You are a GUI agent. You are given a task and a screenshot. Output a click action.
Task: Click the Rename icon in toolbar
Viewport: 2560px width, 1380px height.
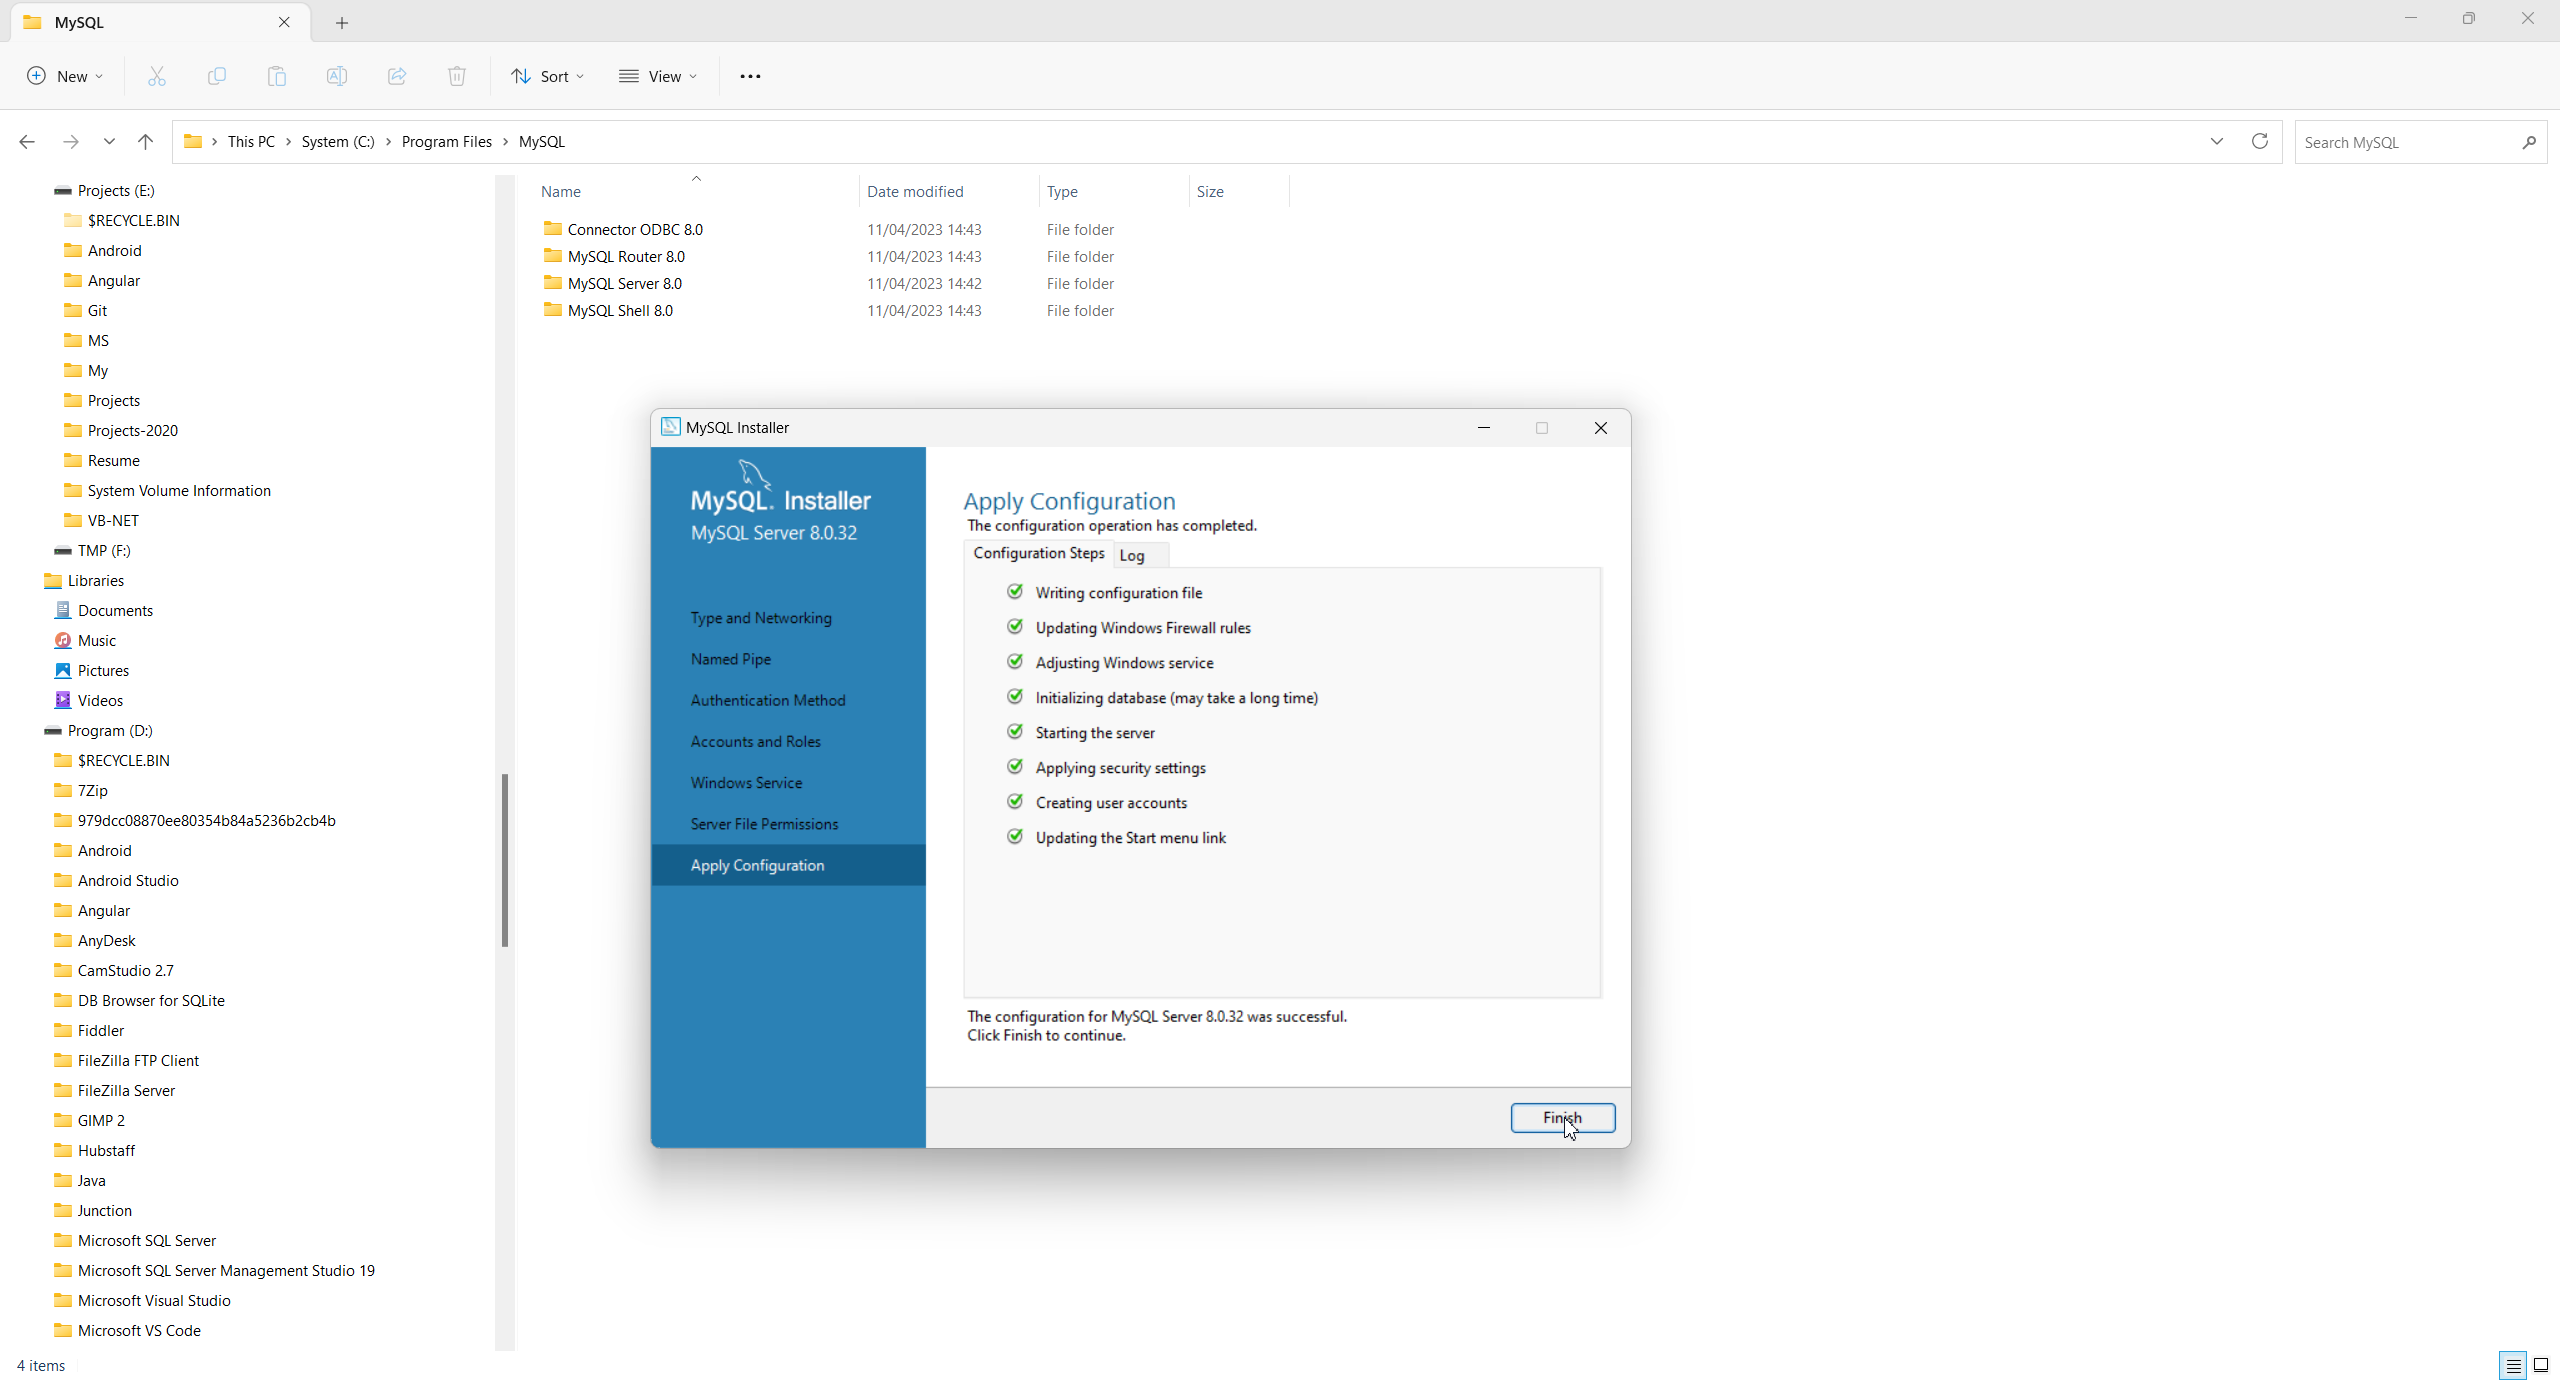point(337,76)
